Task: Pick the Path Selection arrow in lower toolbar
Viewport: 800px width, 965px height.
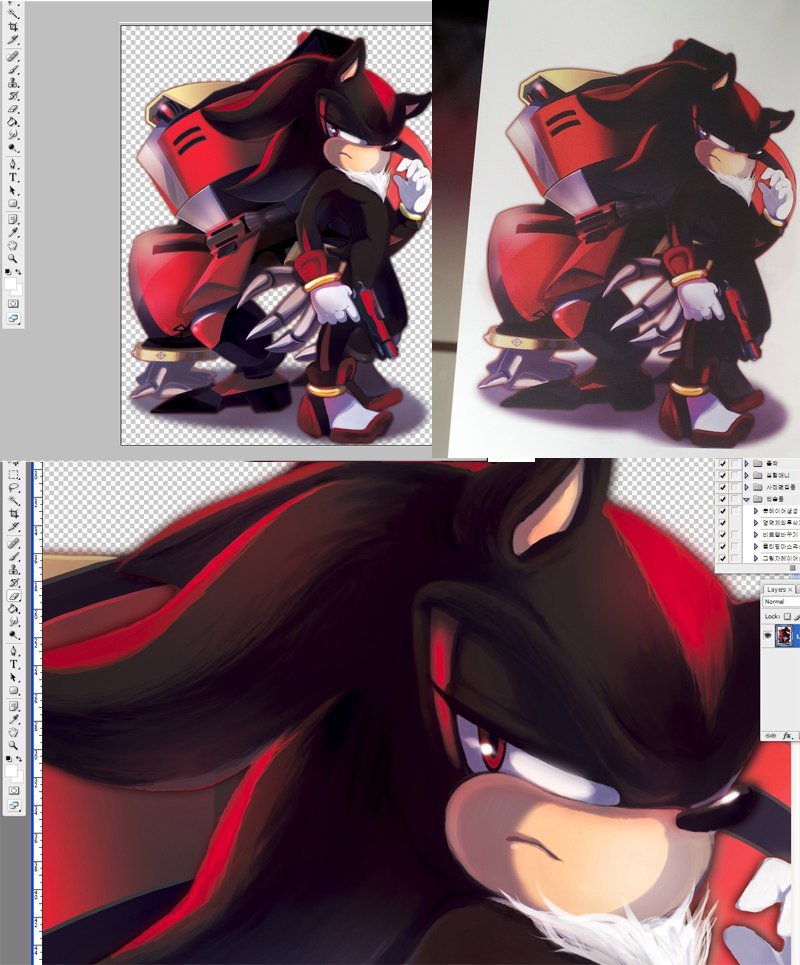Action: pyautogui.click(x=13, y=677)
